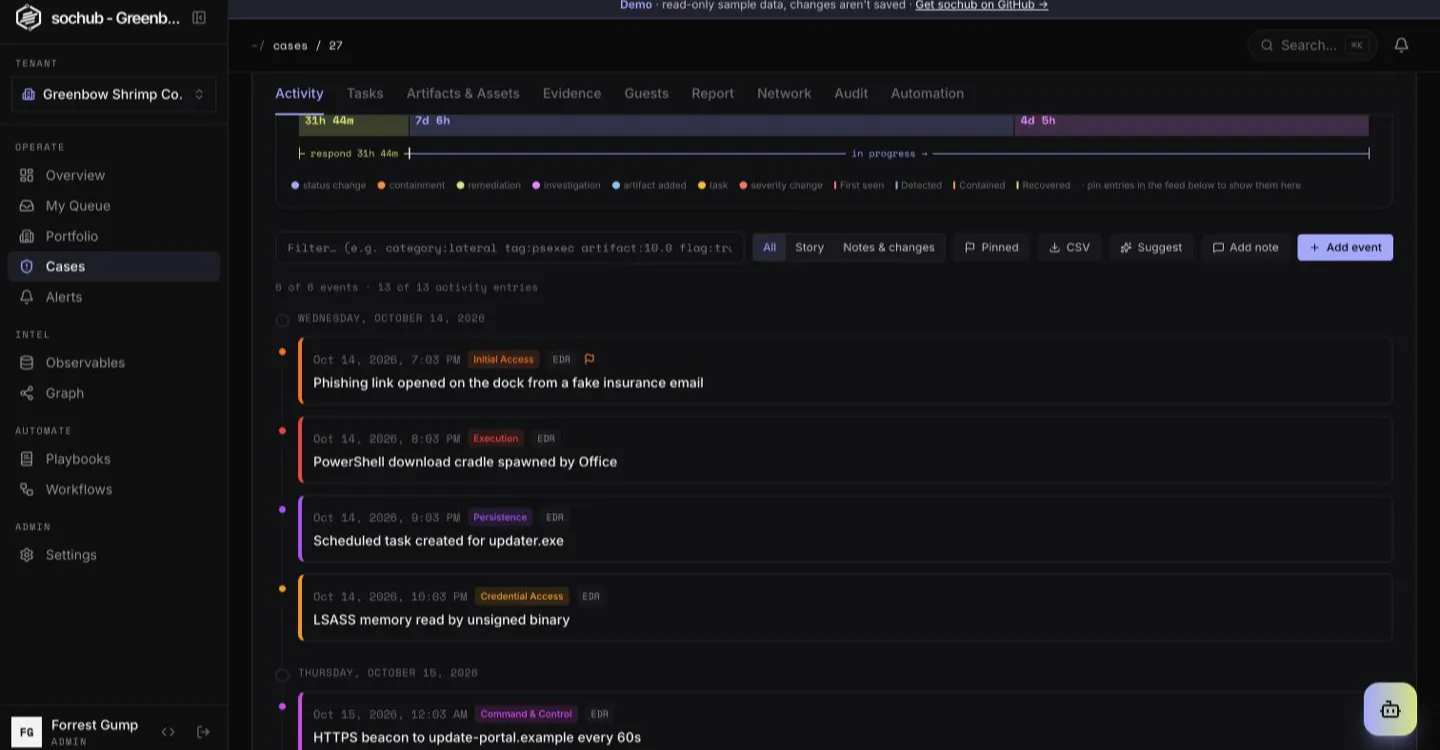Toggle the Pinned filter

992,247
